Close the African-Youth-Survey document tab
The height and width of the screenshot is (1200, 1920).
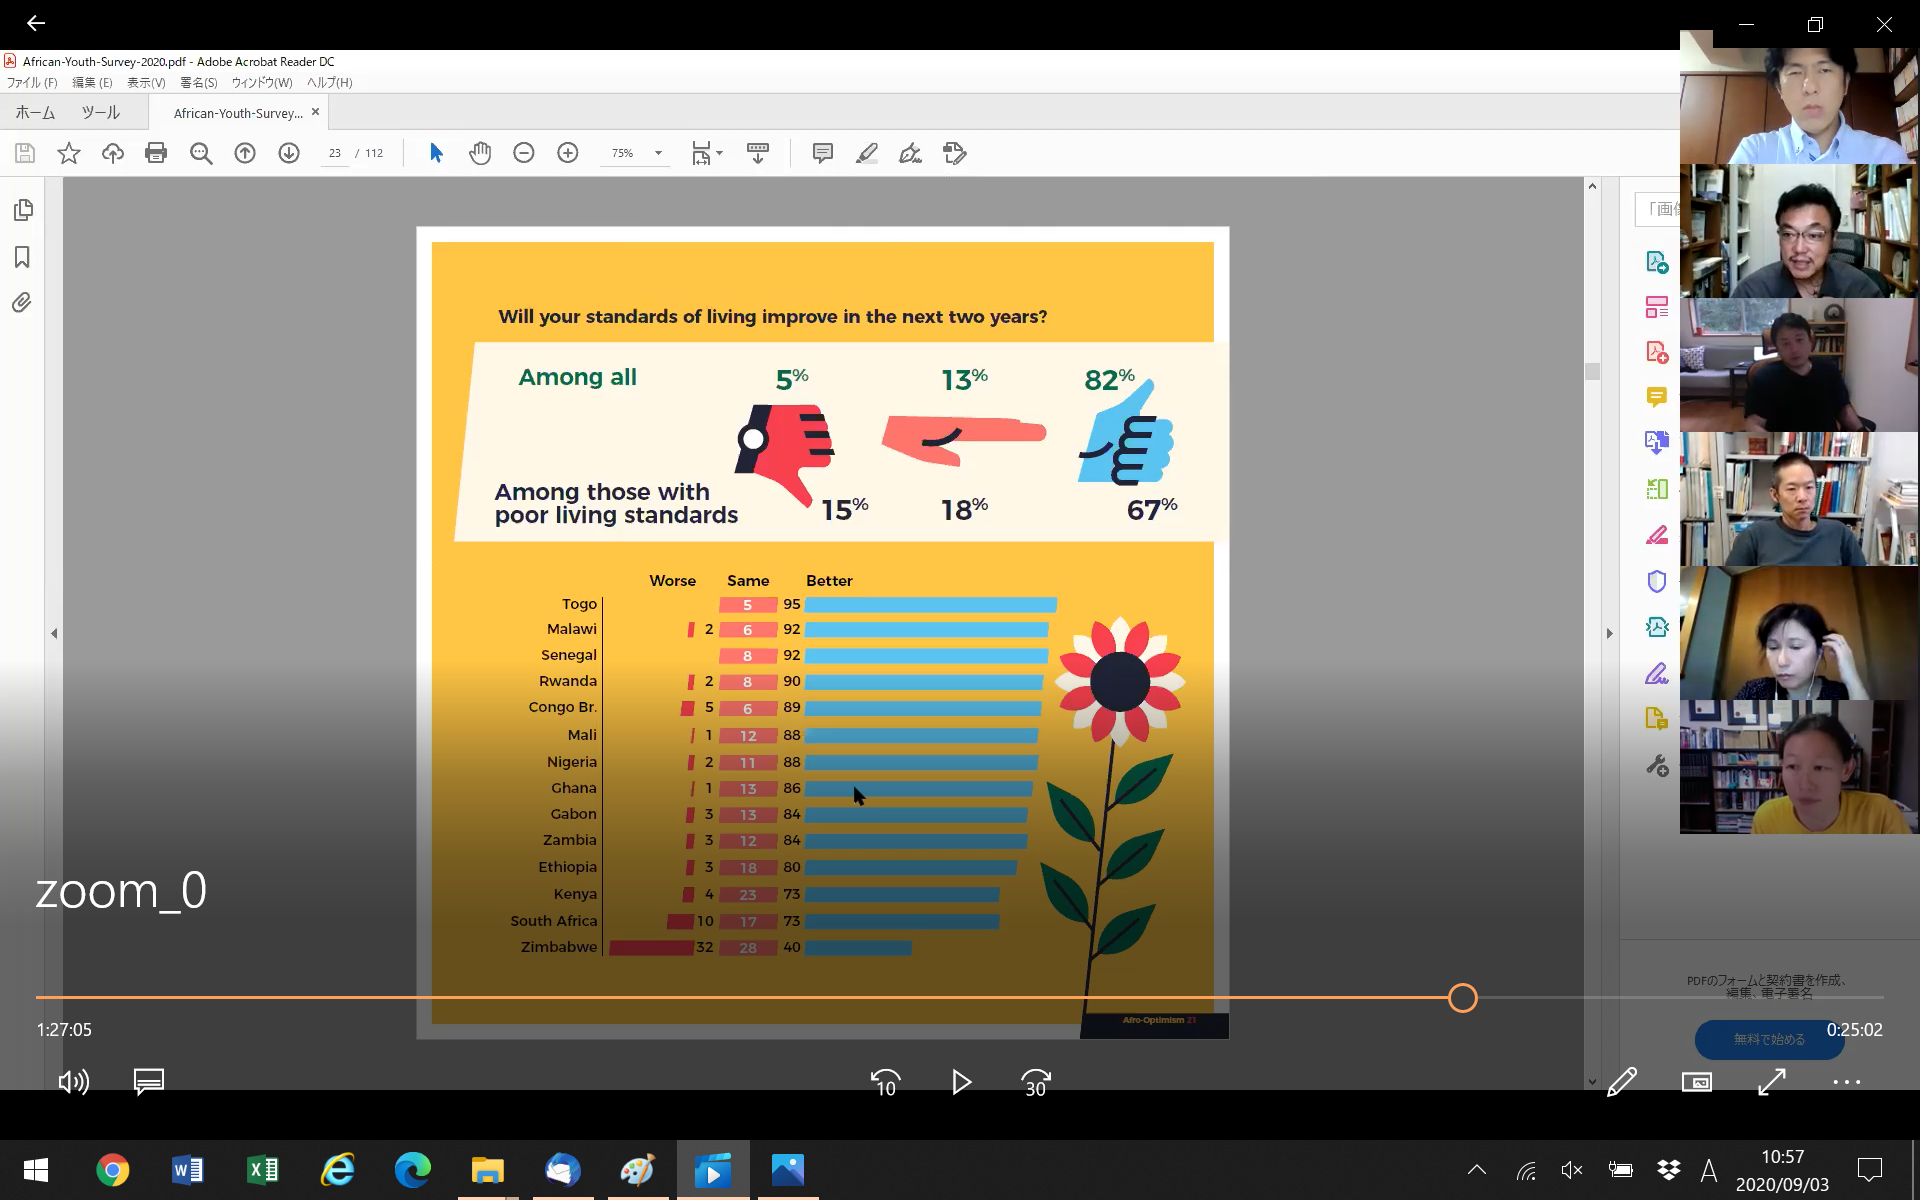click(x=315, y=112)
